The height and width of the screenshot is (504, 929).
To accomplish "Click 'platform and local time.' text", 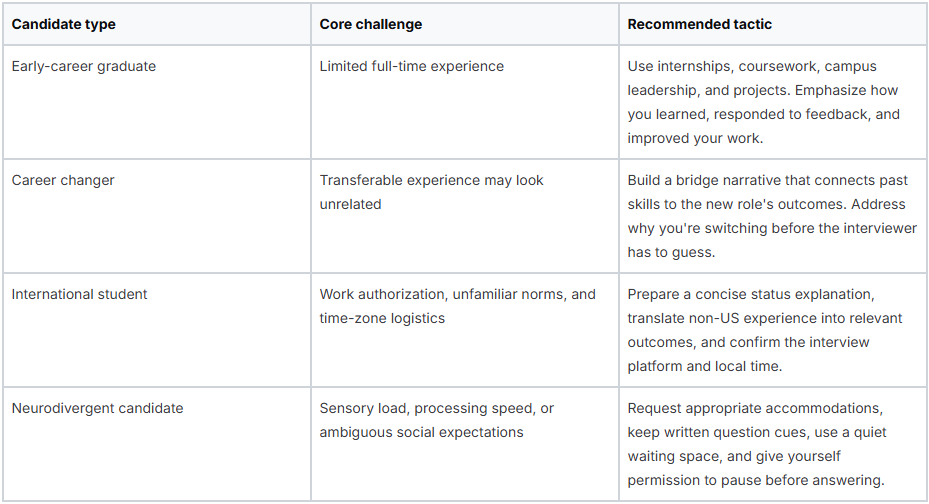I will tap(704, 367).
